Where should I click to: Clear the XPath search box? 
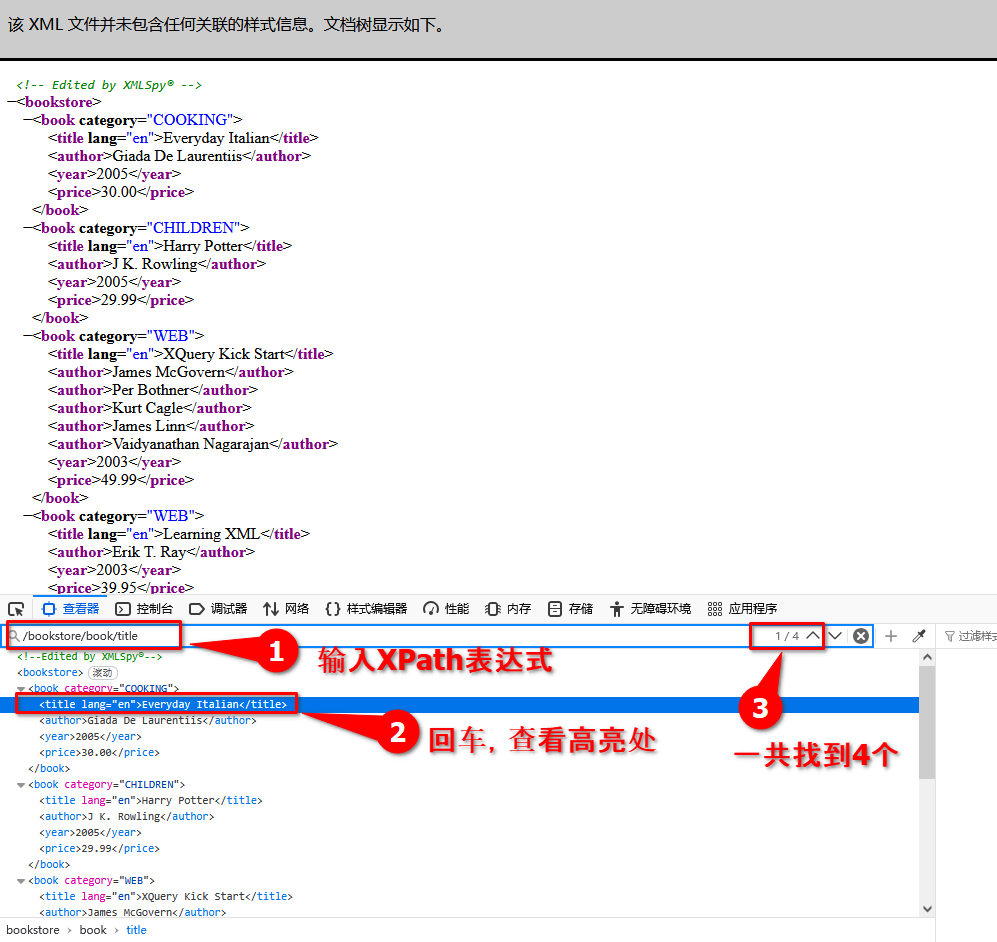861,636
